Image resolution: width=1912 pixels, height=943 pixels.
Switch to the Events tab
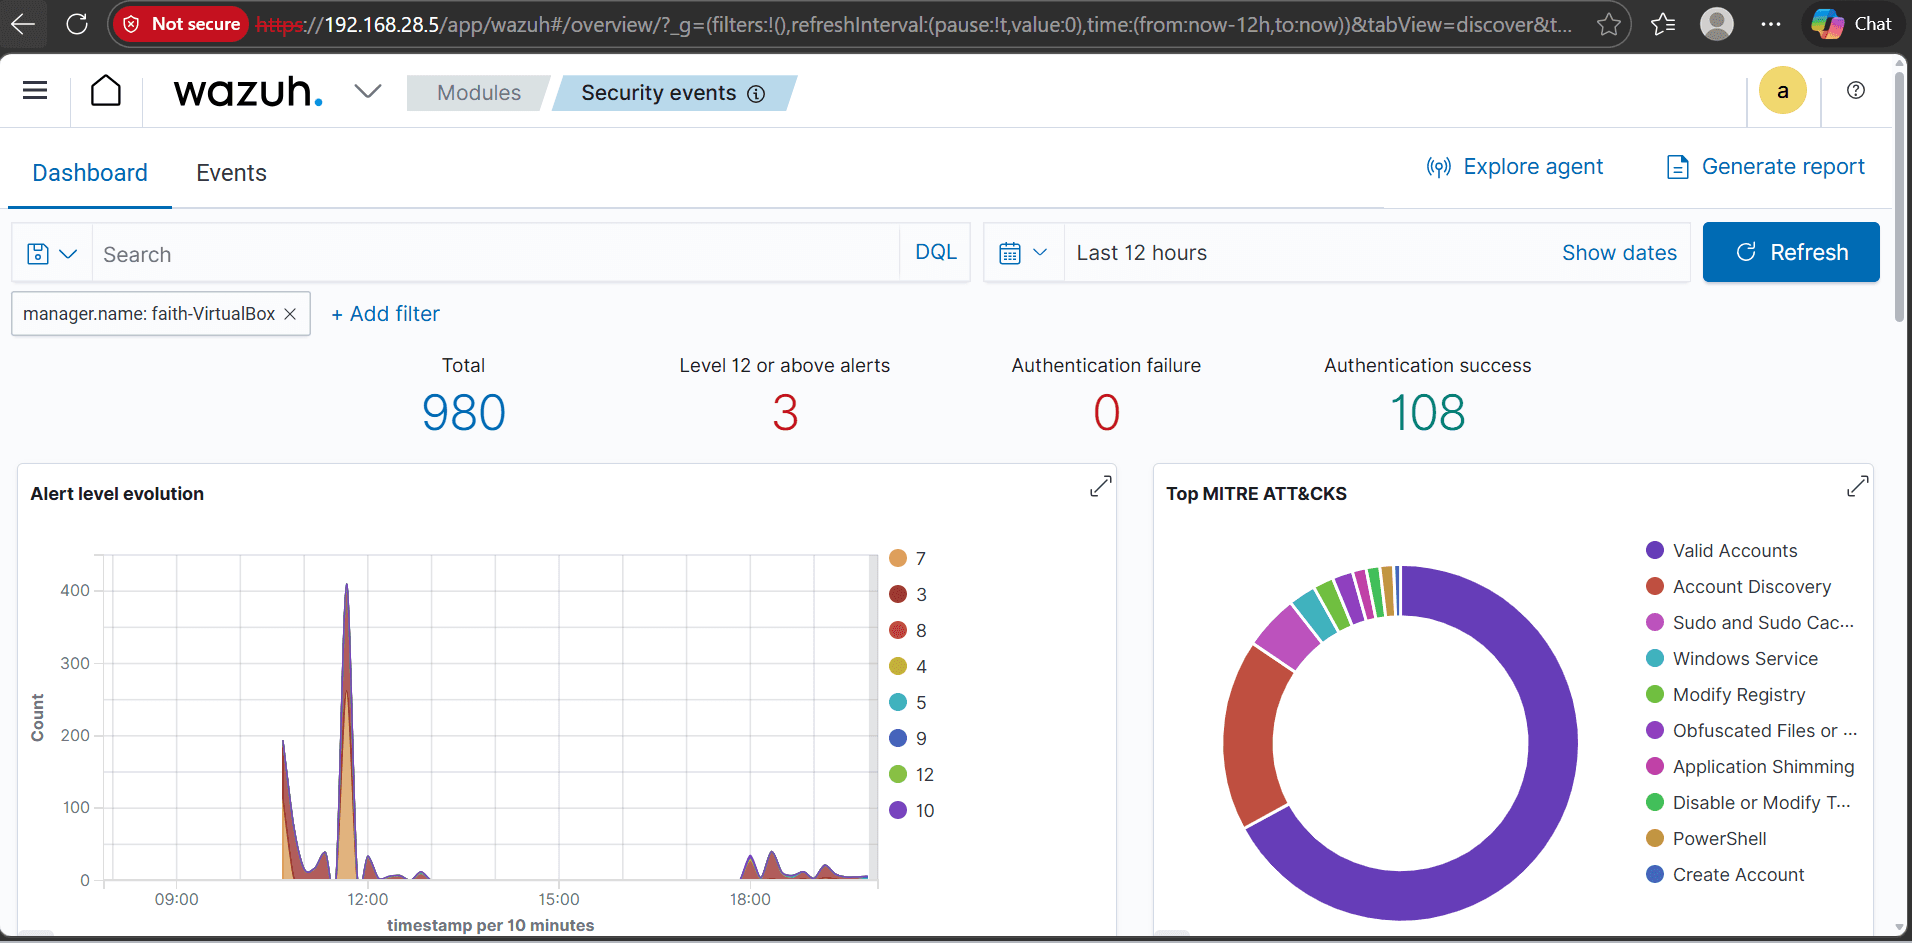click(231, 173)
